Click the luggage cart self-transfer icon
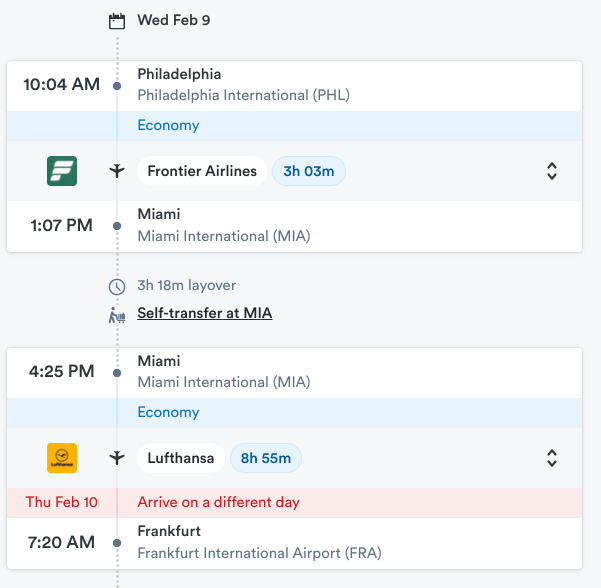 (117, 315)
